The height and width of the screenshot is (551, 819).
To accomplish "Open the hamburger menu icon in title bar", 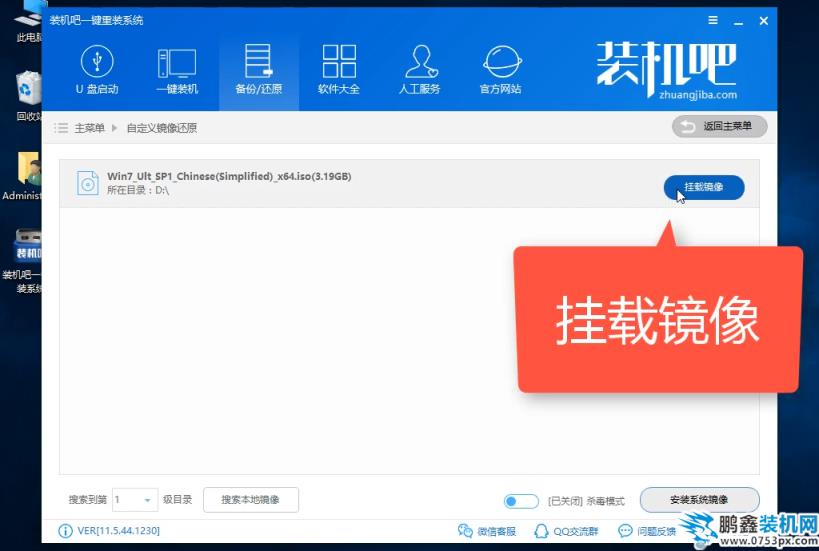I will pos(712,20).
